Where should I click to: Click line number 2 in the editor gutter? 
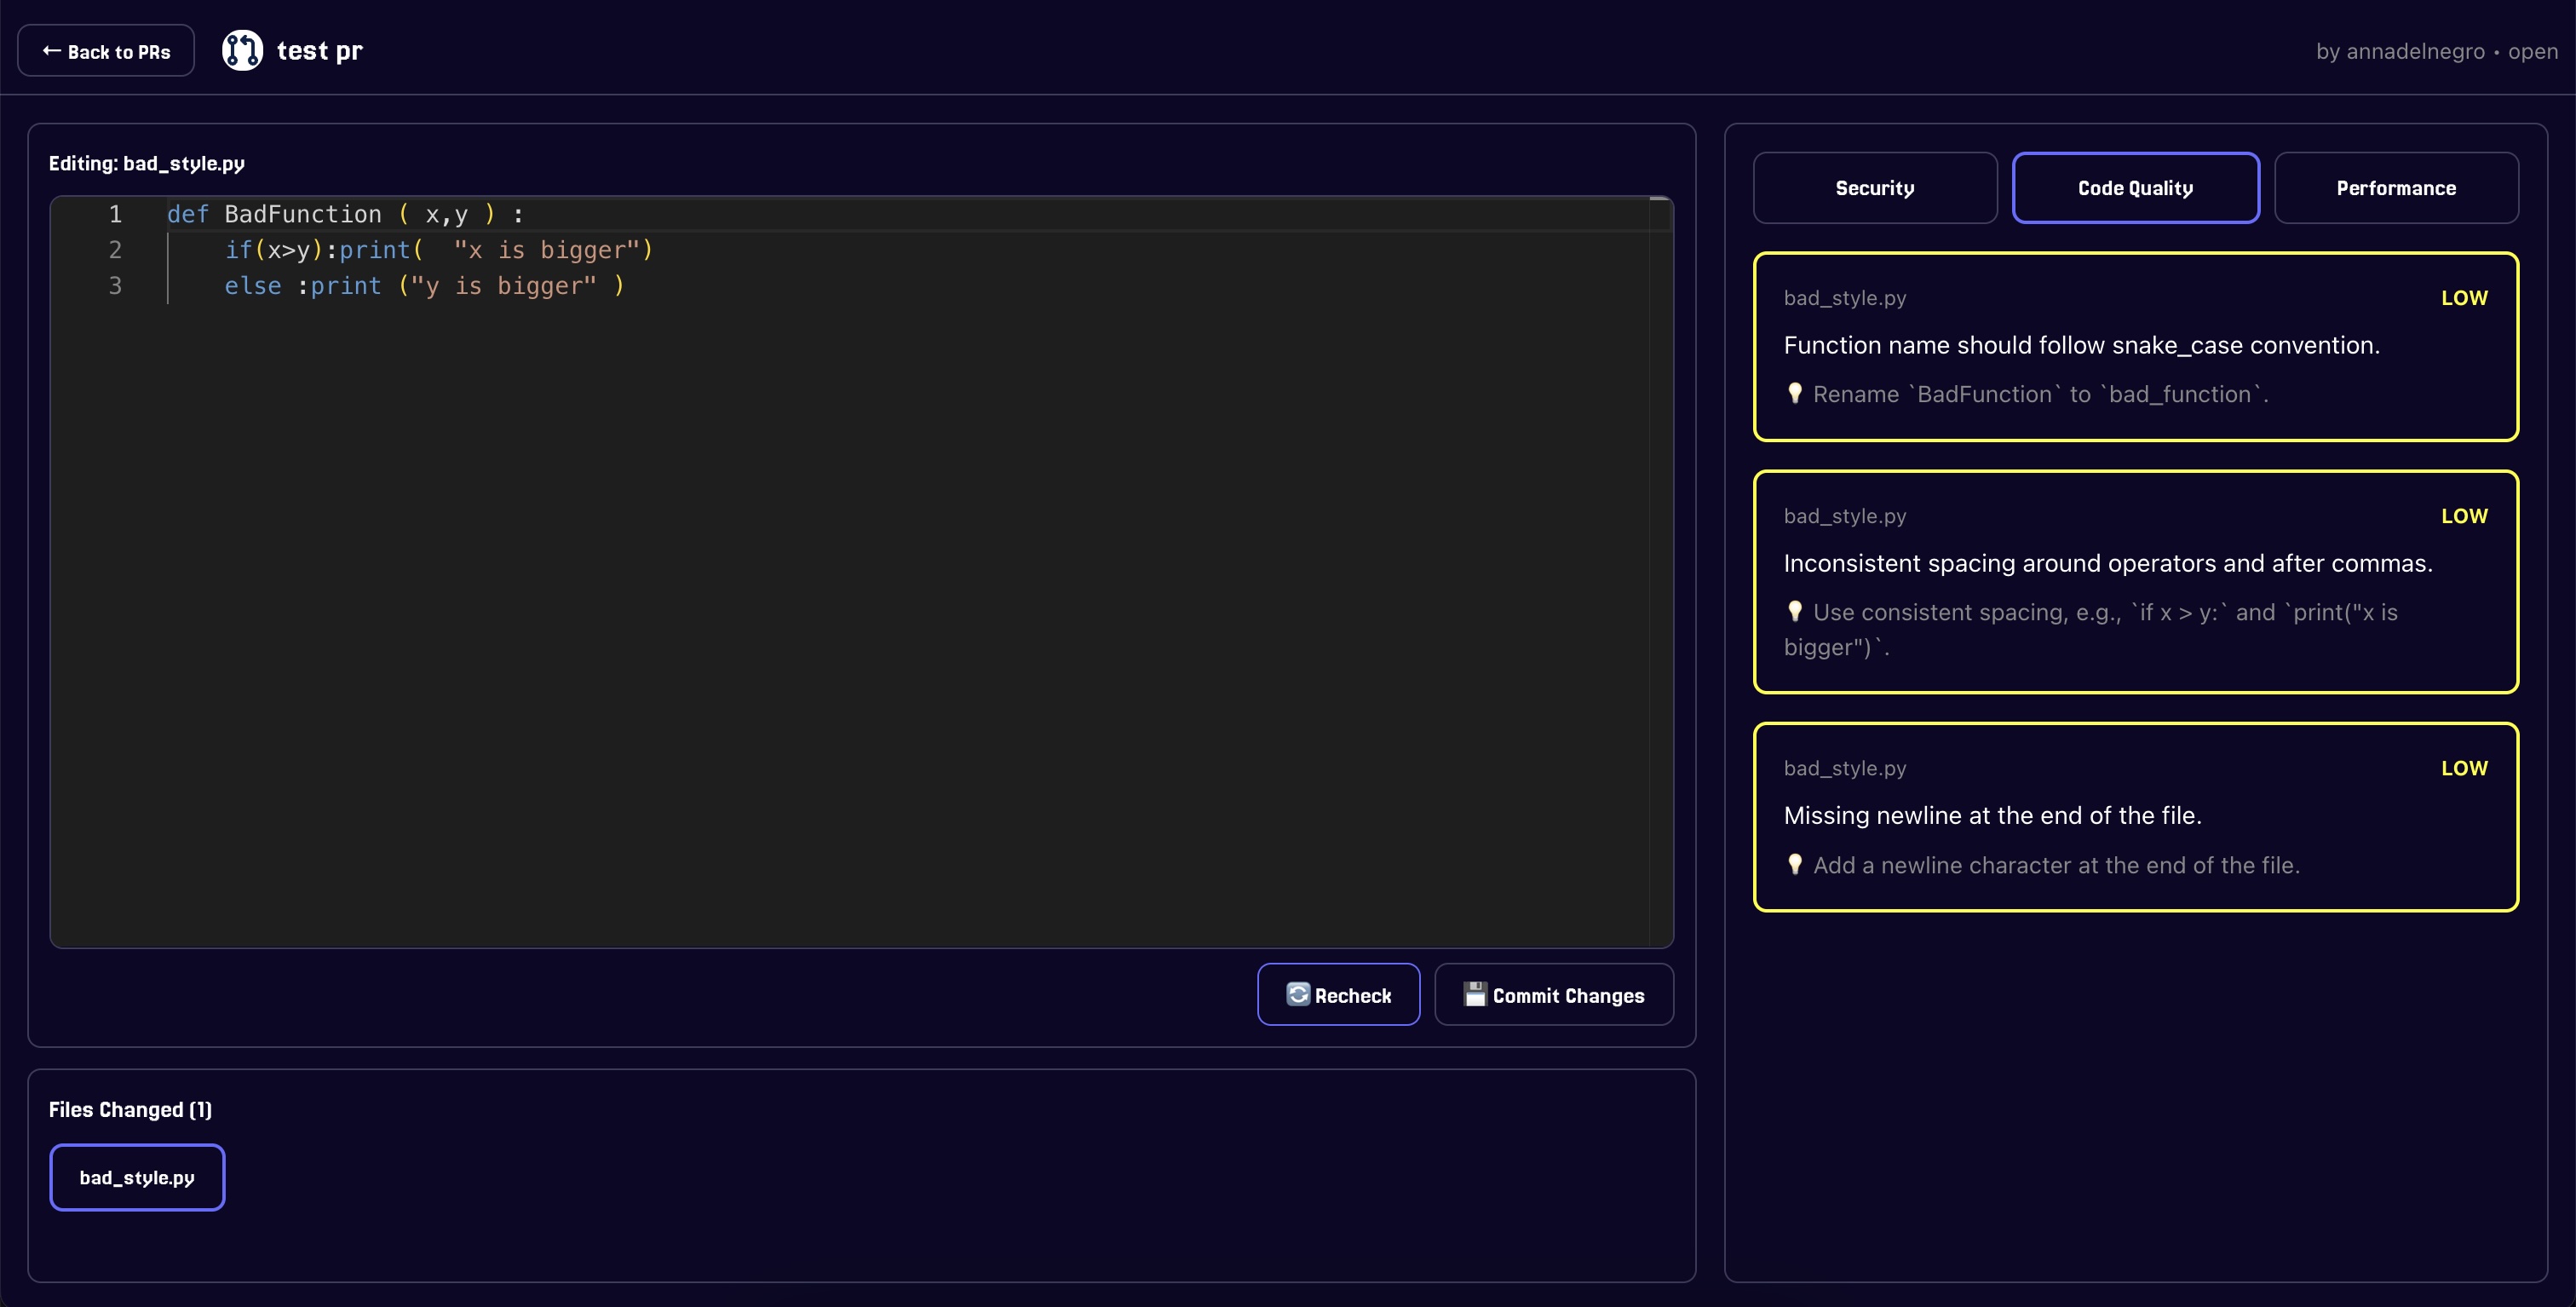pos(115,250)
